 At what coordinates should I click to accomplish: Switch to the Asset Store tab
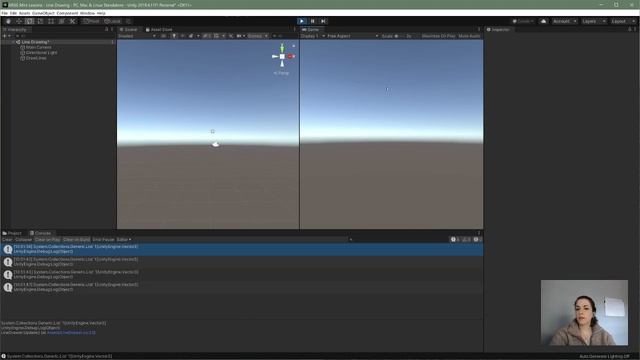pos(159,30)
